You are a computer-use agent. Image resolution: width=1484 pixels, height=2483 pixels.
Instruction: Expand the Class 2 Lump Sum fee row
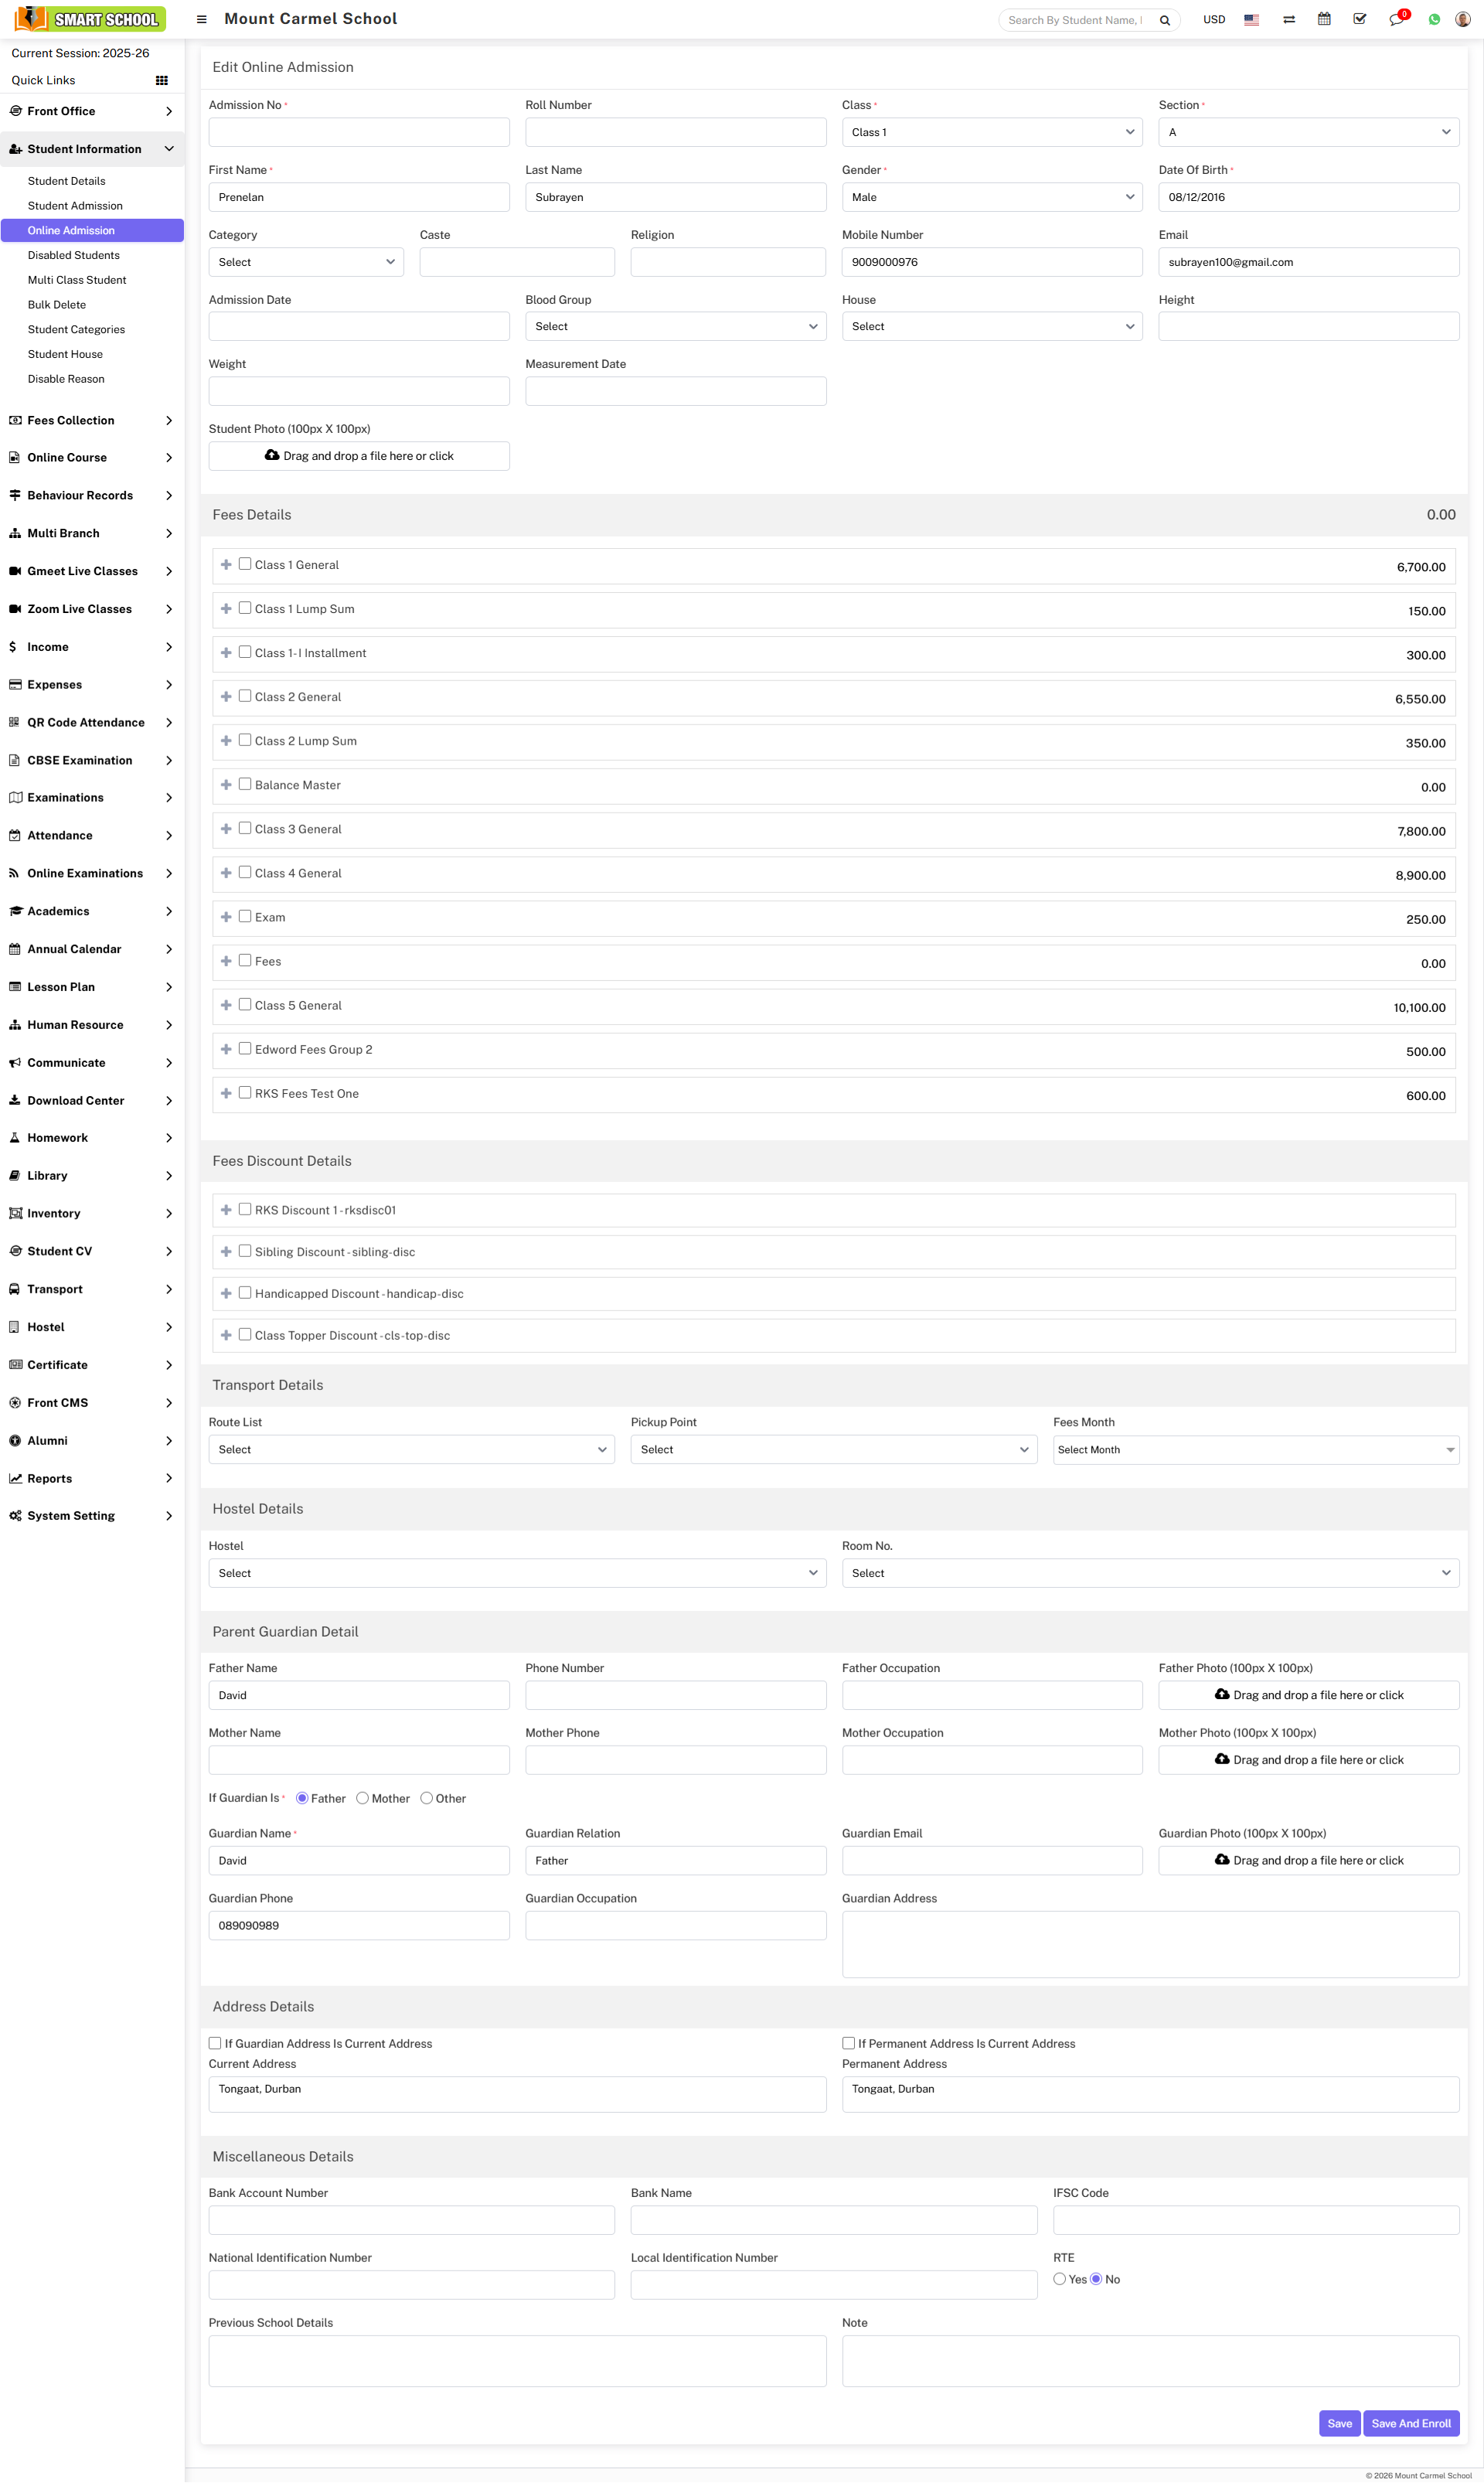(226, 741)
